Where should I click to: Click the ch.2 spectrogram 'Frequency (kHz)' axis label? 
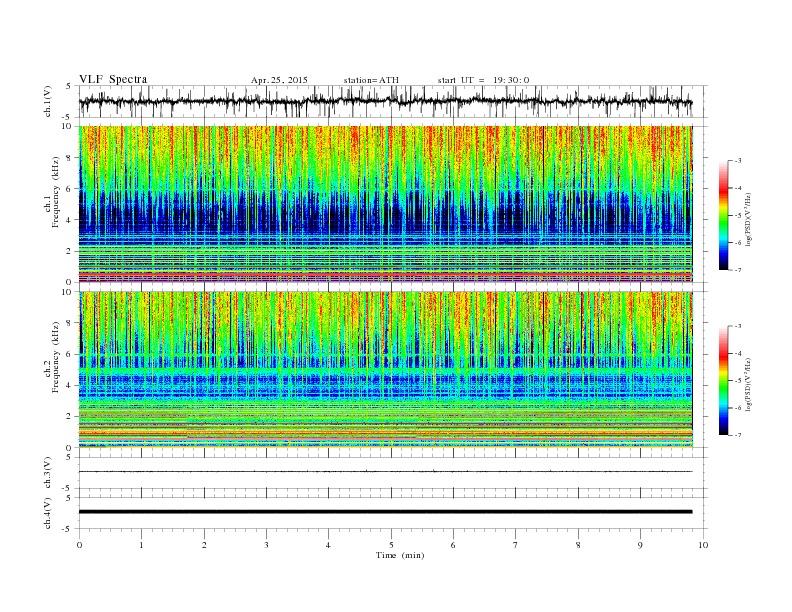pyautogui.click(x=56, y=358)
